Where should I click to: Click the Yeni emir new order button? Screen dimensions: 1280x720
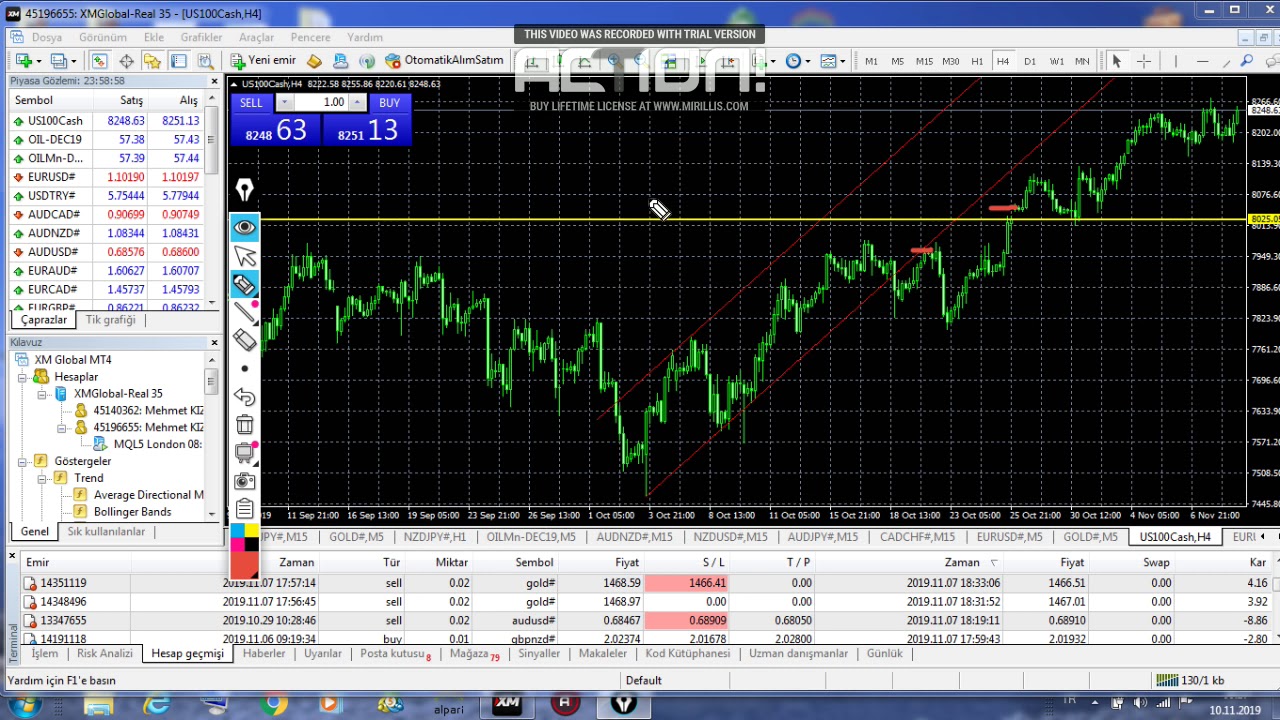264,61
